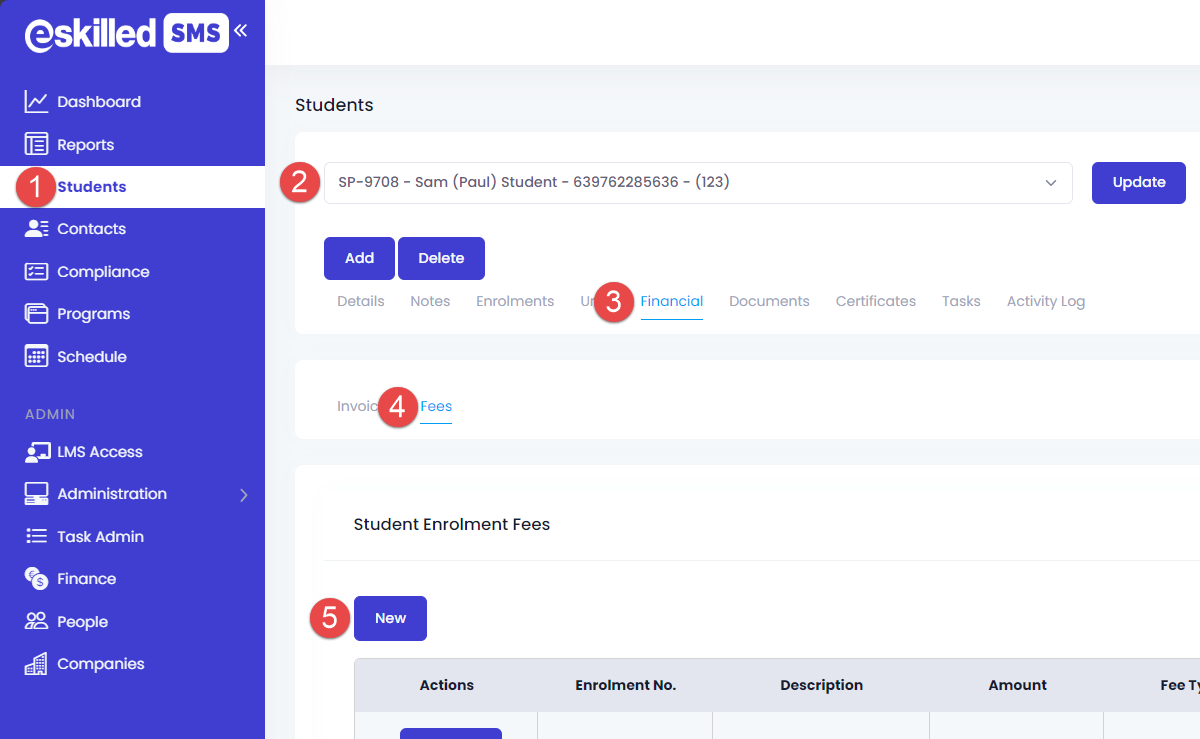Click the Schedule calendar icon

[x=37, y=357]
